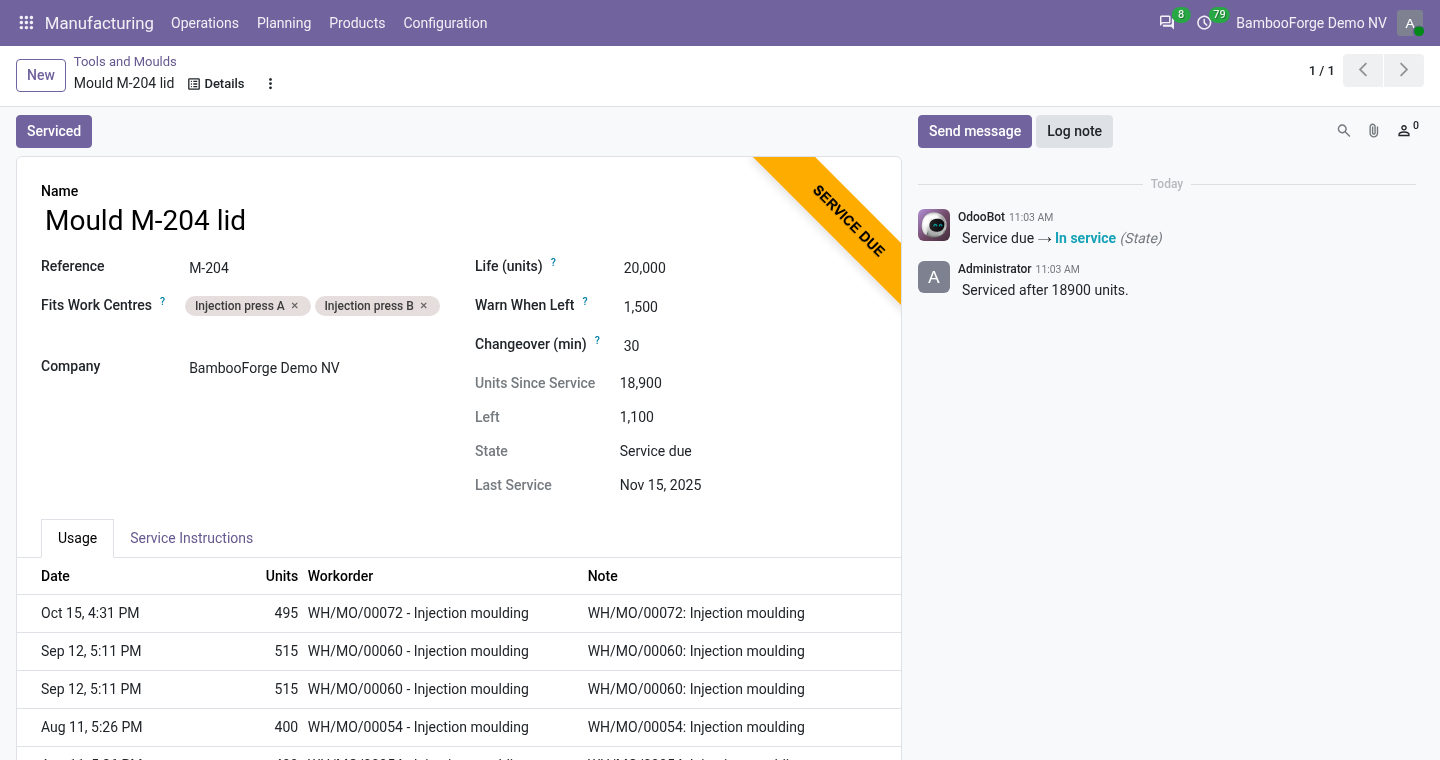Screen dimensions: 1440x760
Task: Select the Usage tab
Action: (x=77, y=538)
